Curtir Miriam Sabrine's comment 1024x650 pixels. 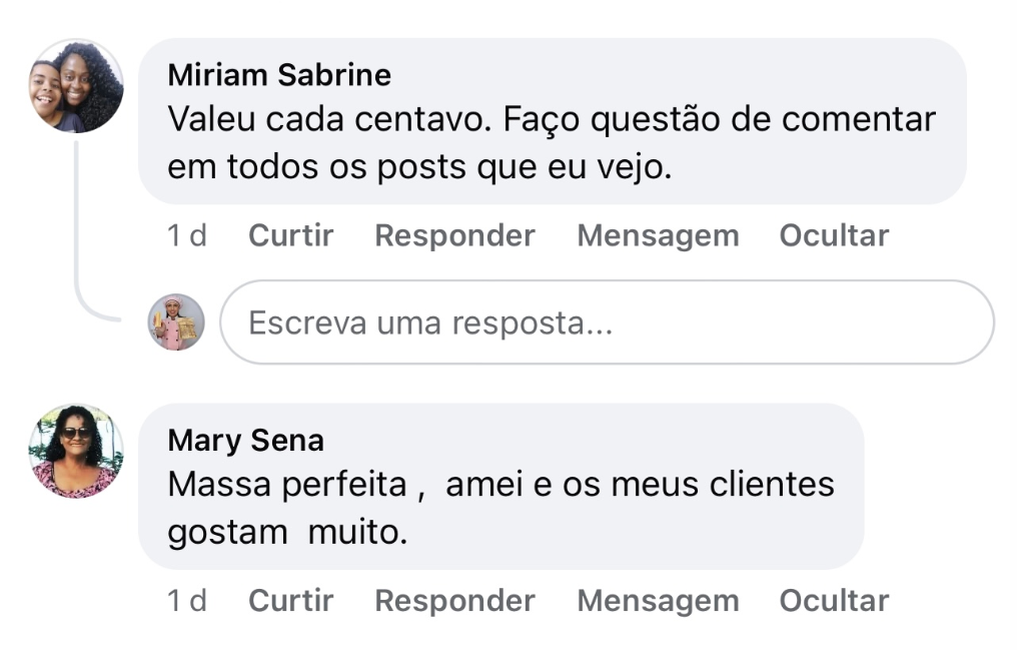tap(291, 236)
